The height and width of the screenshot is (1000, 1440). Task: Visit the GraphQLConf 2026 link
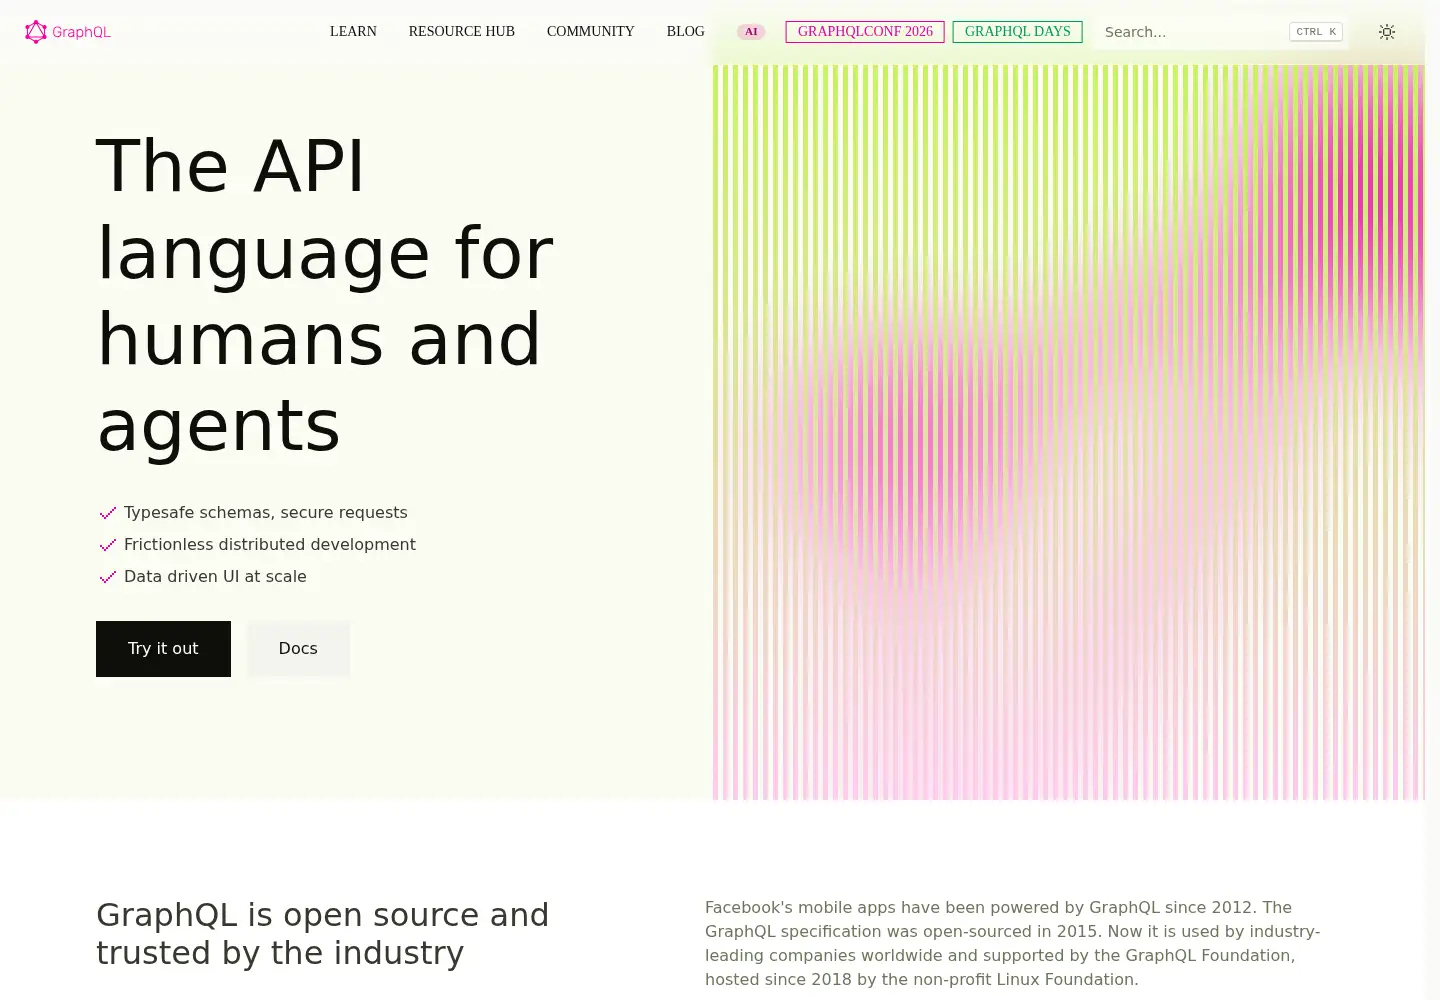pyautogui.click(x=865, y=32)
